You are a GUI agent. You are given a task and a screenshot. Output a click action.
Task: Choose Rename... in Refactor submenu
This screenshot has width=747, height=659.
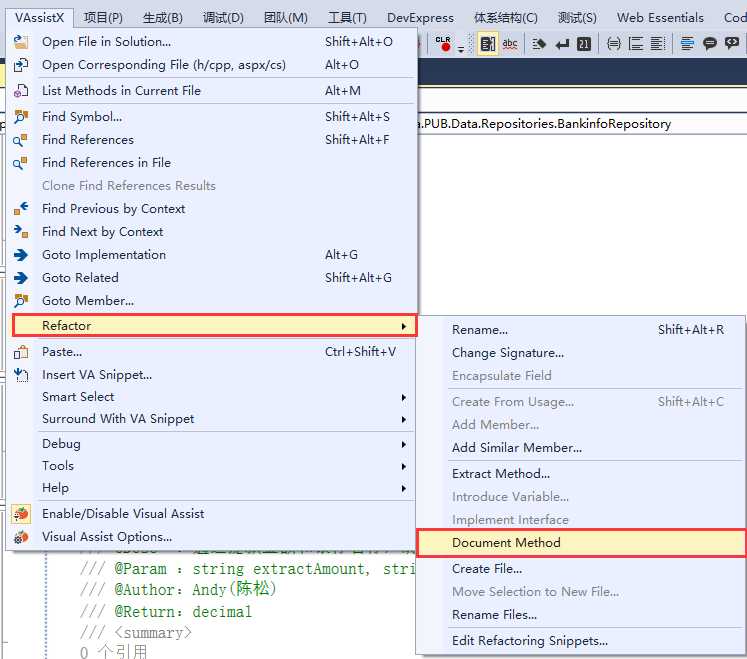coord(581,330)
